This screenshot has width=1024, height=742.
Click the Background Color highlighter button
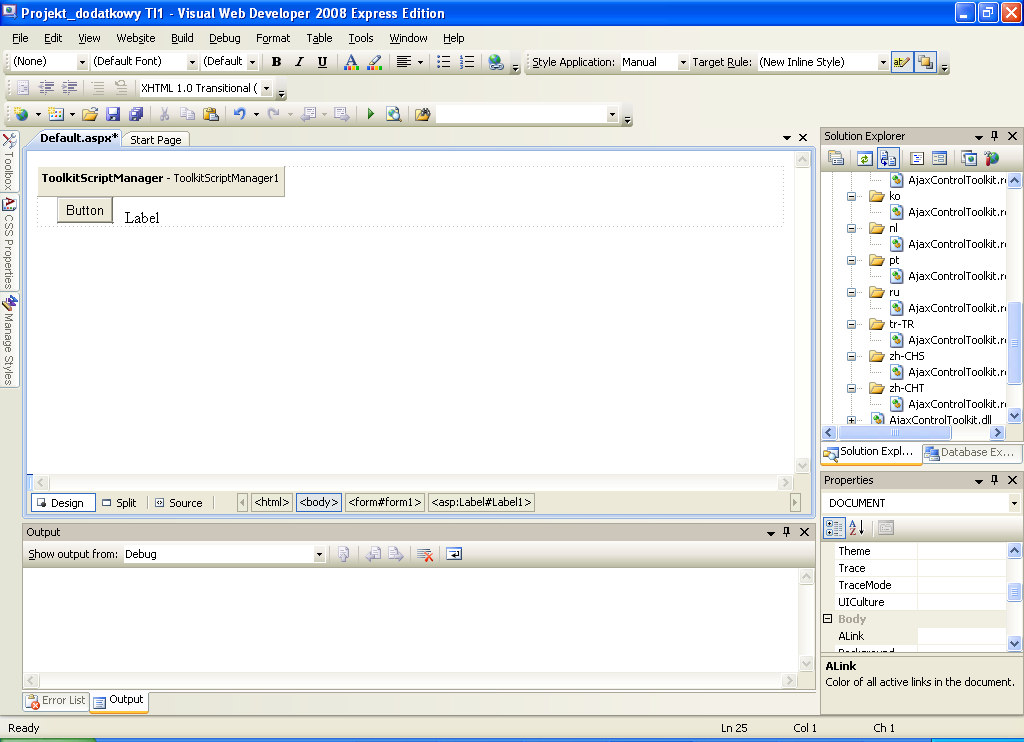point(374,62)
